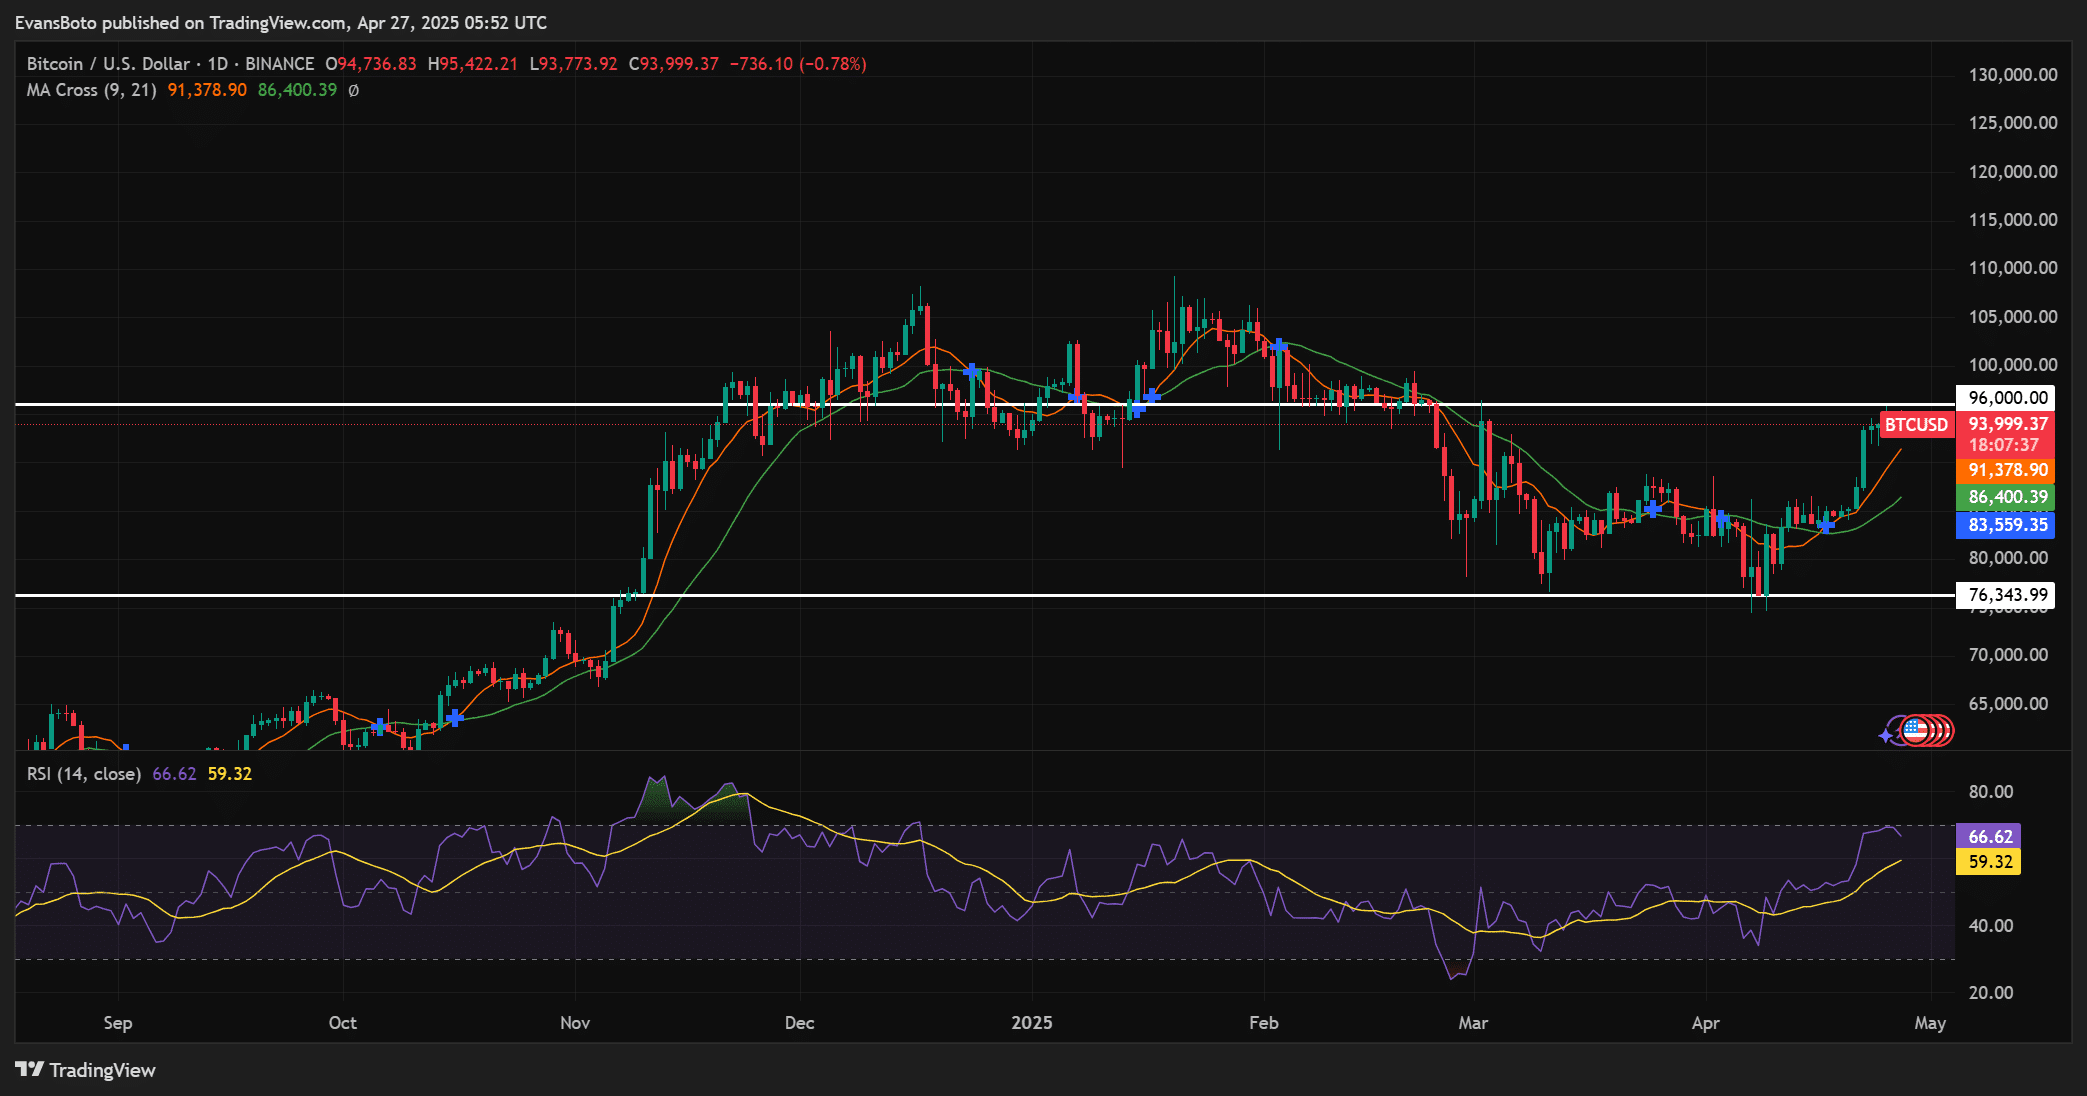Click the 110,000.00 price axis tick

[2013, 268]
